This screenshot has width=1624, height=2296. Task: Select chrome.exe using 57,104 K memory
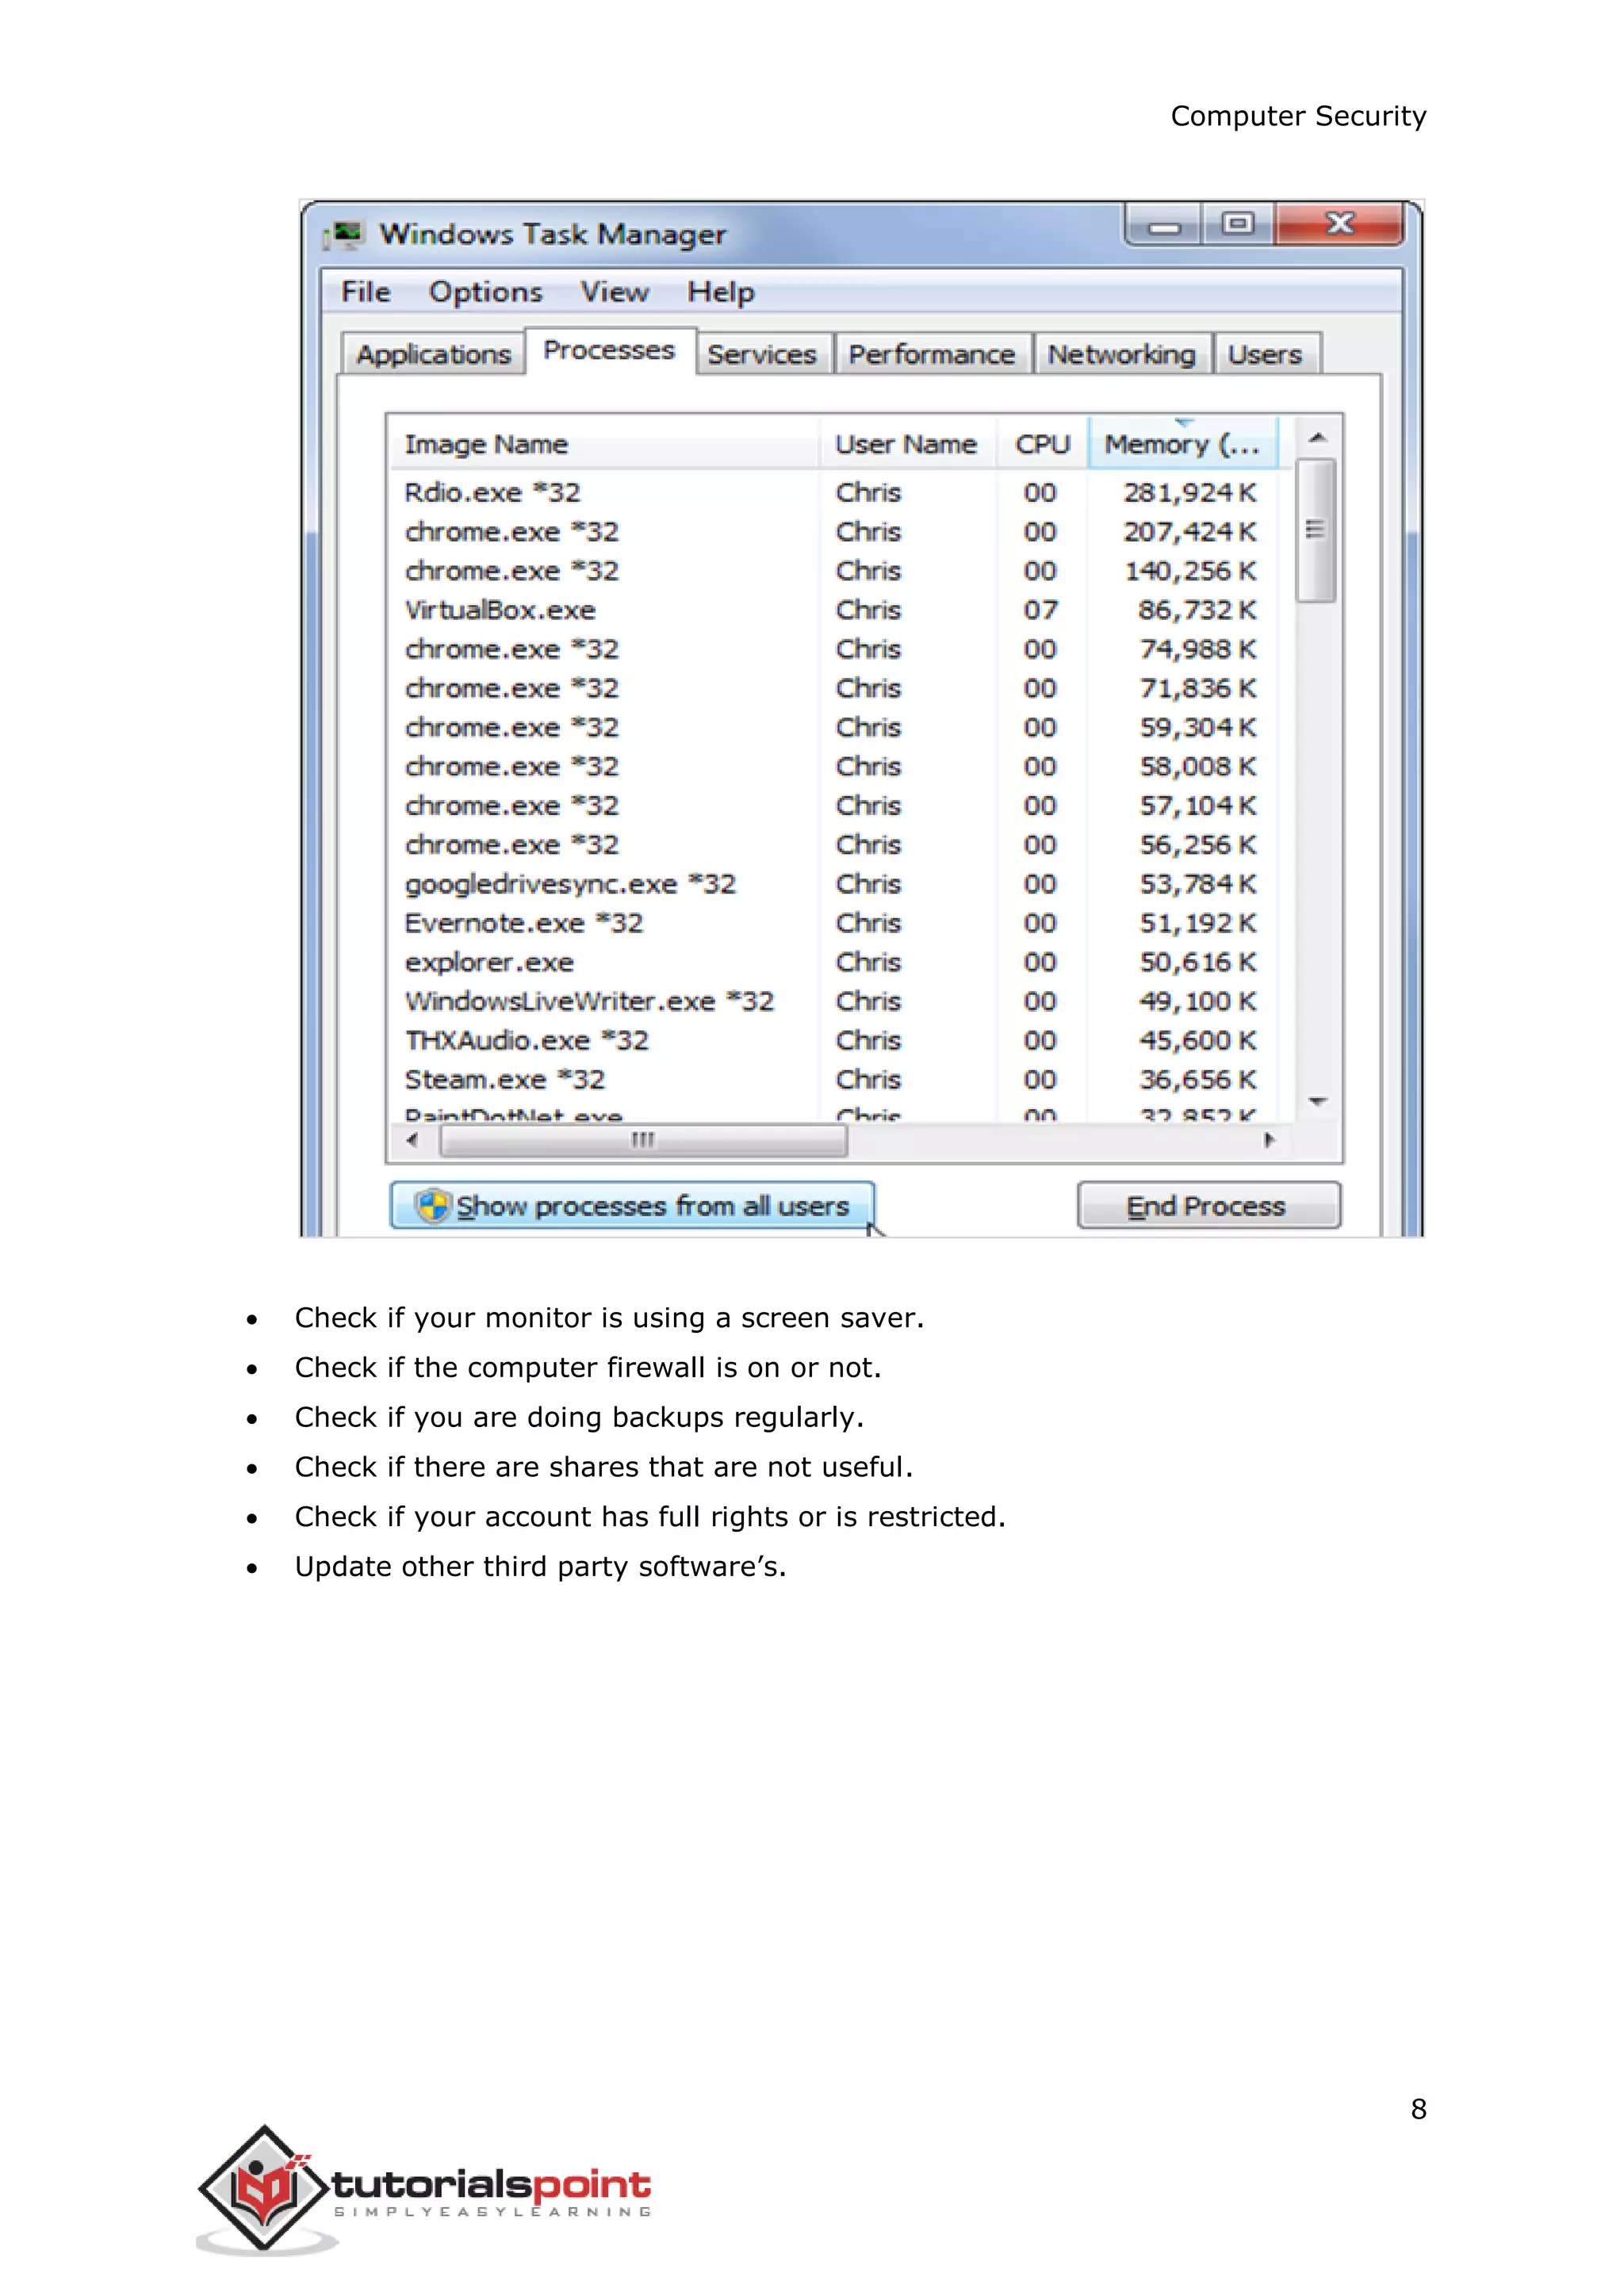[834, 806]
